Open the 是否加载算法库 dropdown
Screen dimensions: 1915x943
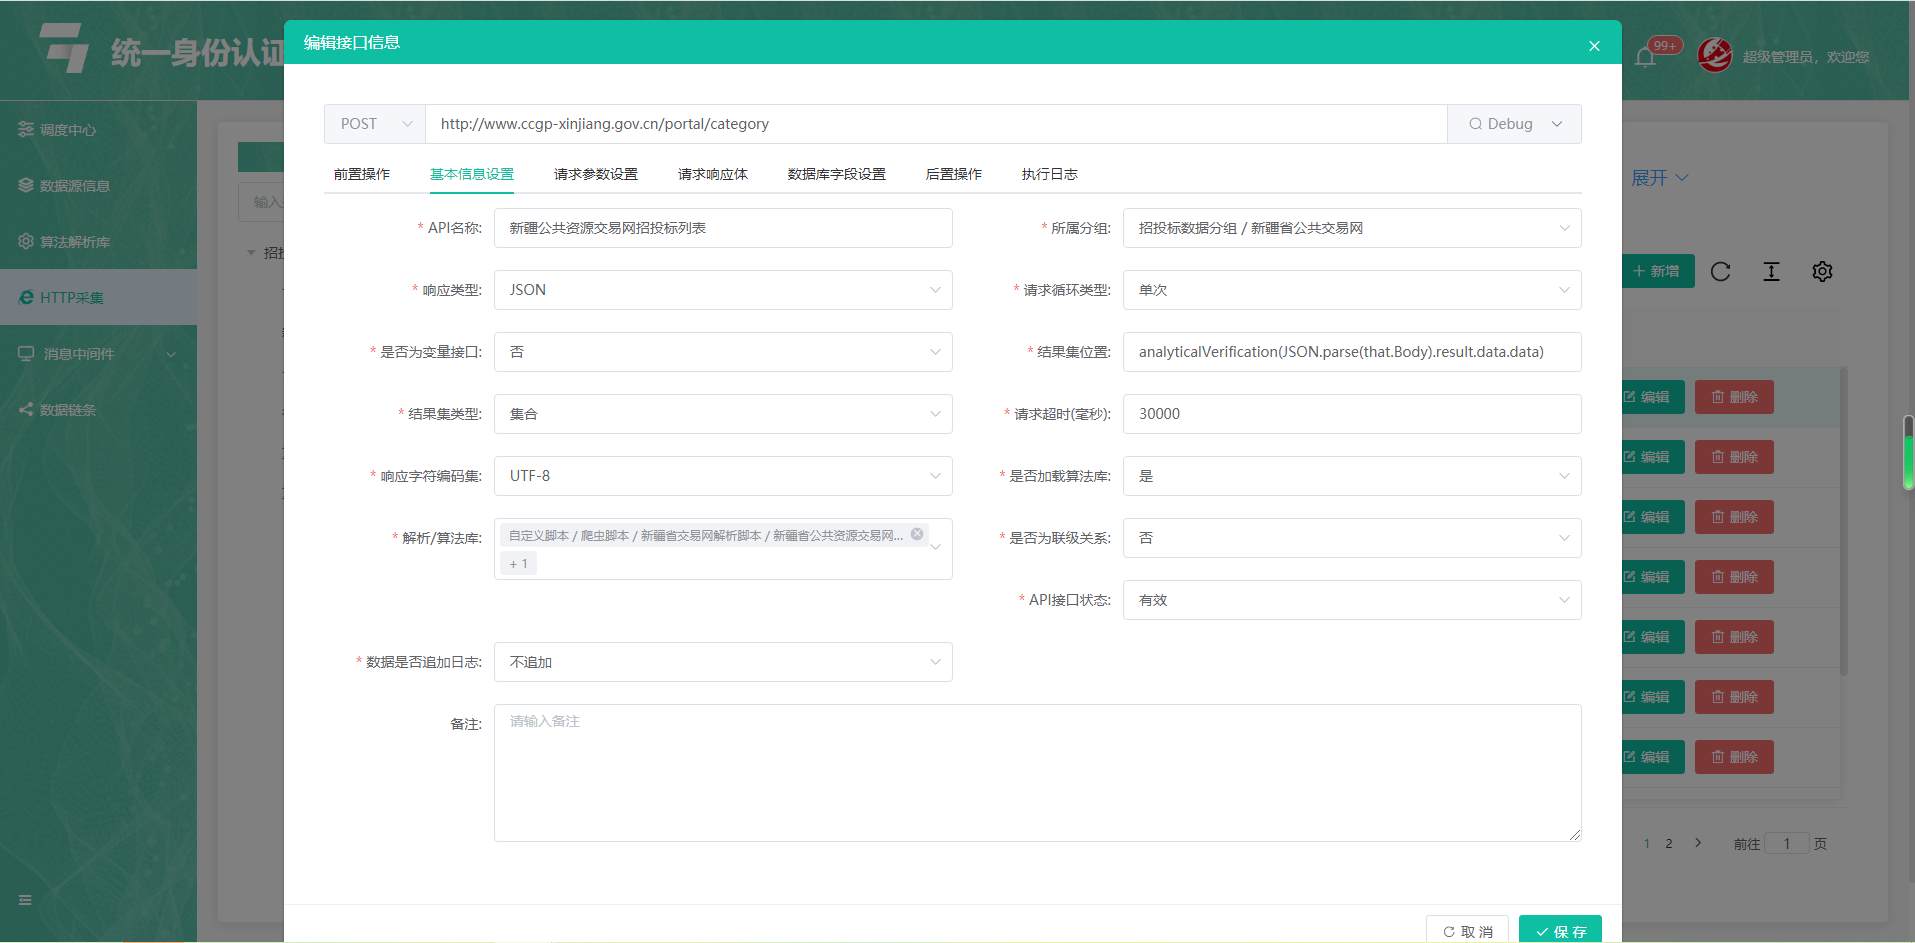tap(1352, 476)
